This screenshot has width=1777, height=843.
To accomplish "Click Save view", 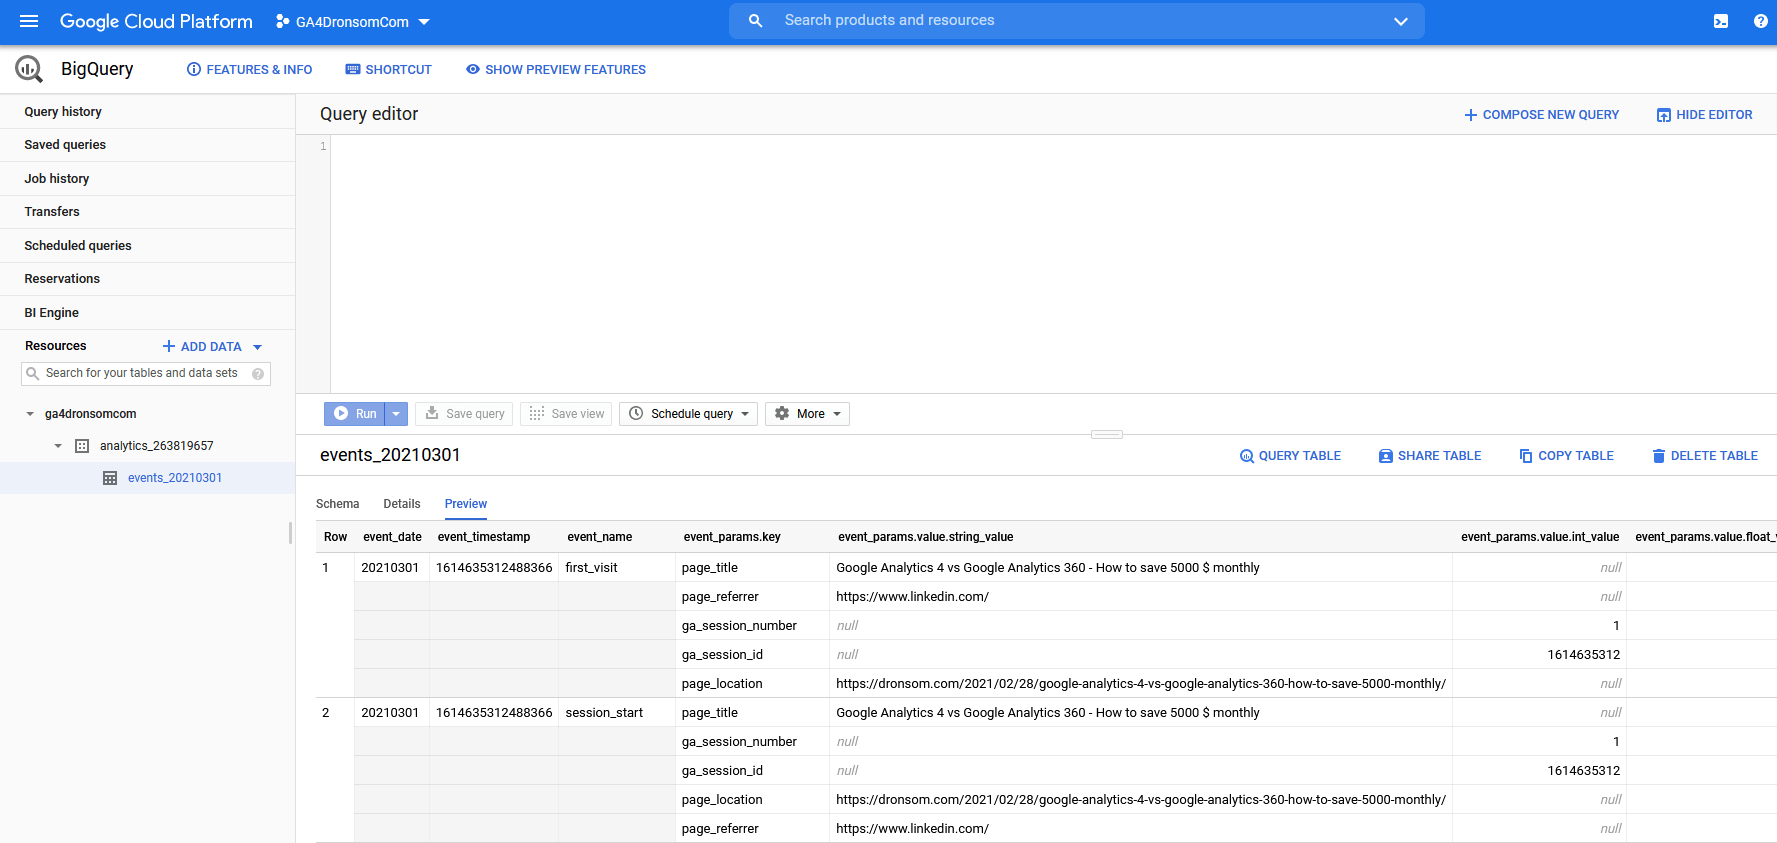I will click(x=566, y=414).
